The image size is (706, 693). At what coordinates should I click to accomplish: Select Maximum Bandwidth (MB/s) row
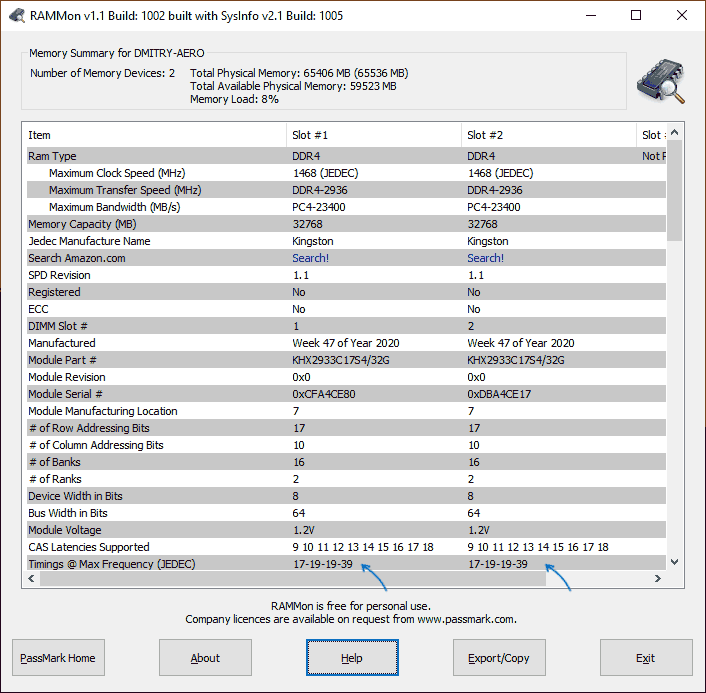(x=346, y=207)
